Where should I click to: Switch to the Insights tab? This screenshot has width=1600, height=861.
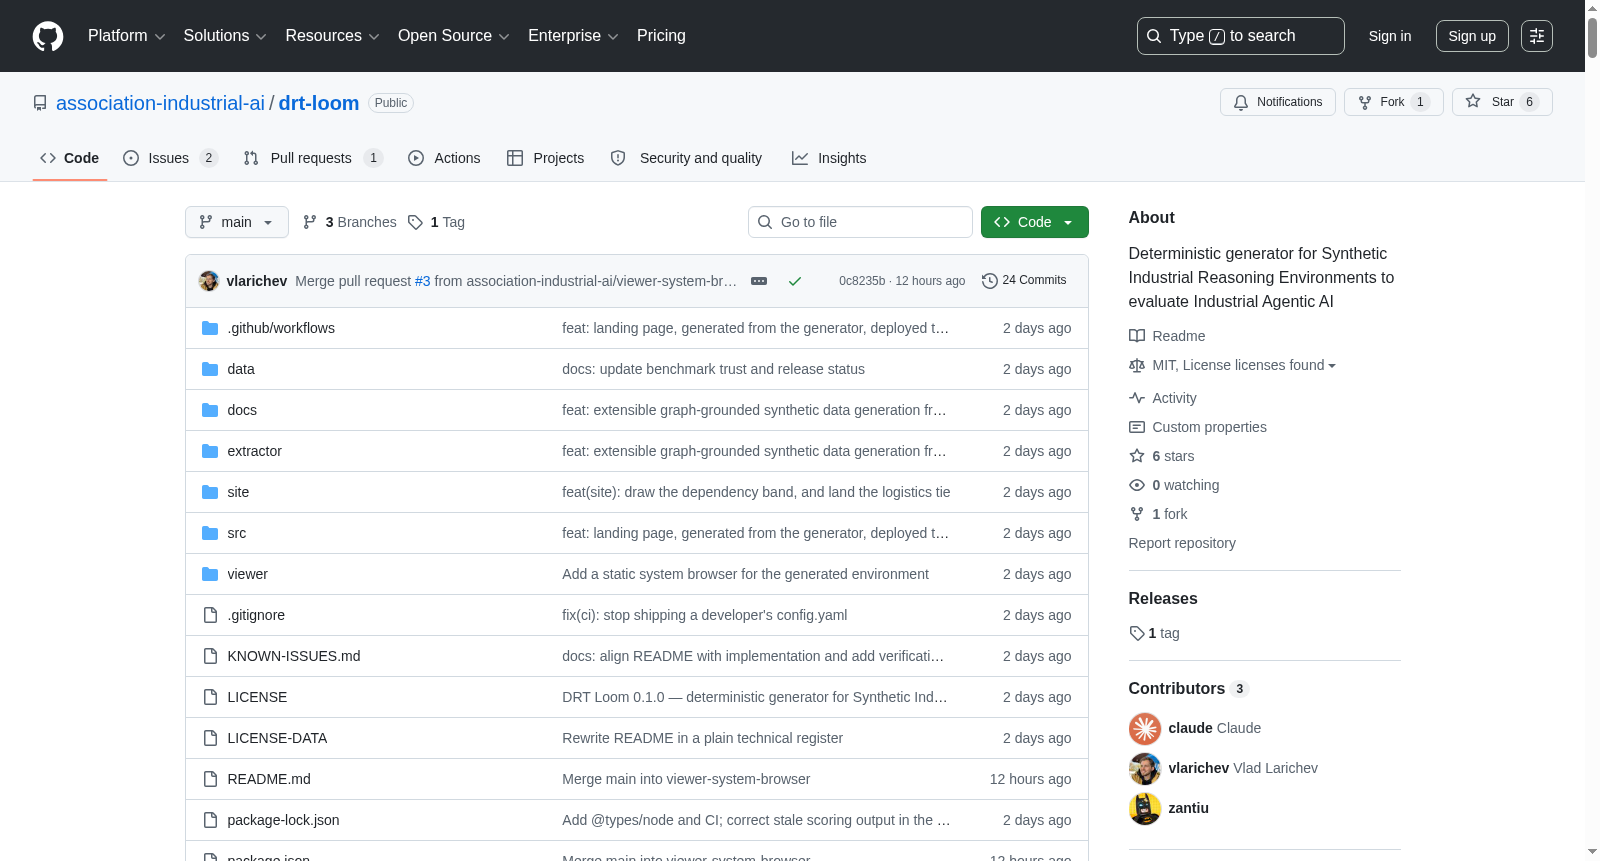pyautogui.click(x=829, y=158)
